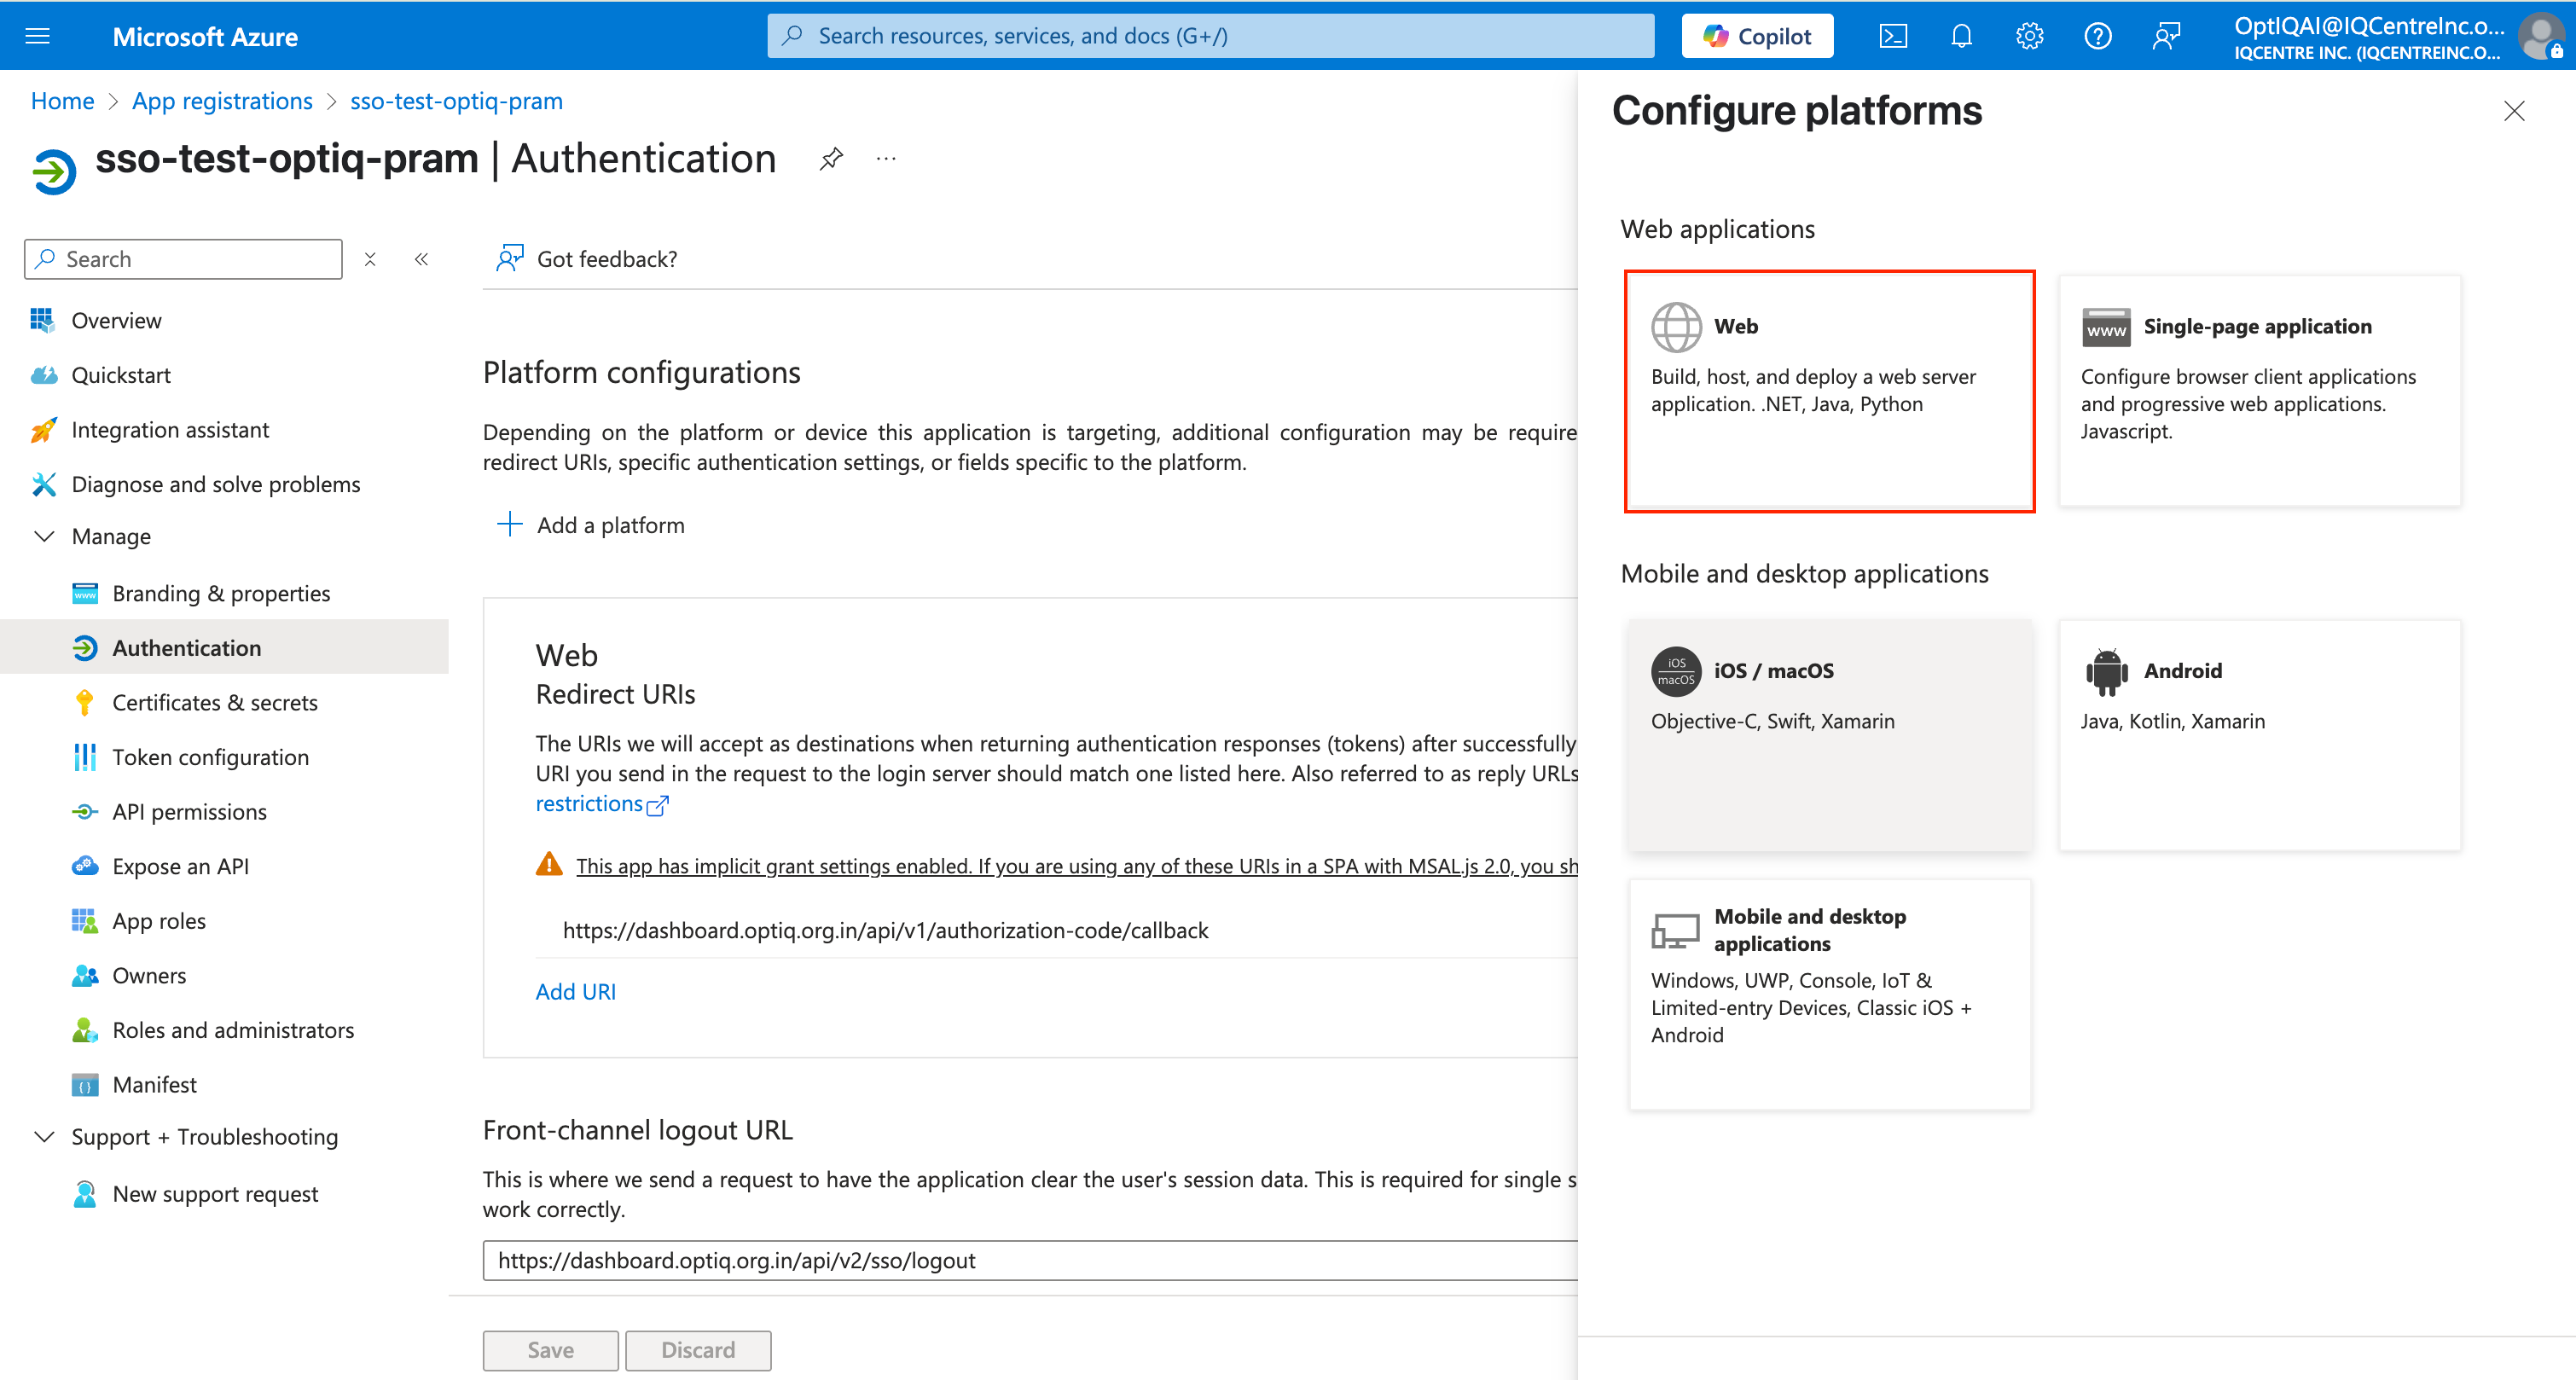Viewport: 2576px width, 1380px height.
Task: Click the Quickstart cloud icon
Action: 43,375
